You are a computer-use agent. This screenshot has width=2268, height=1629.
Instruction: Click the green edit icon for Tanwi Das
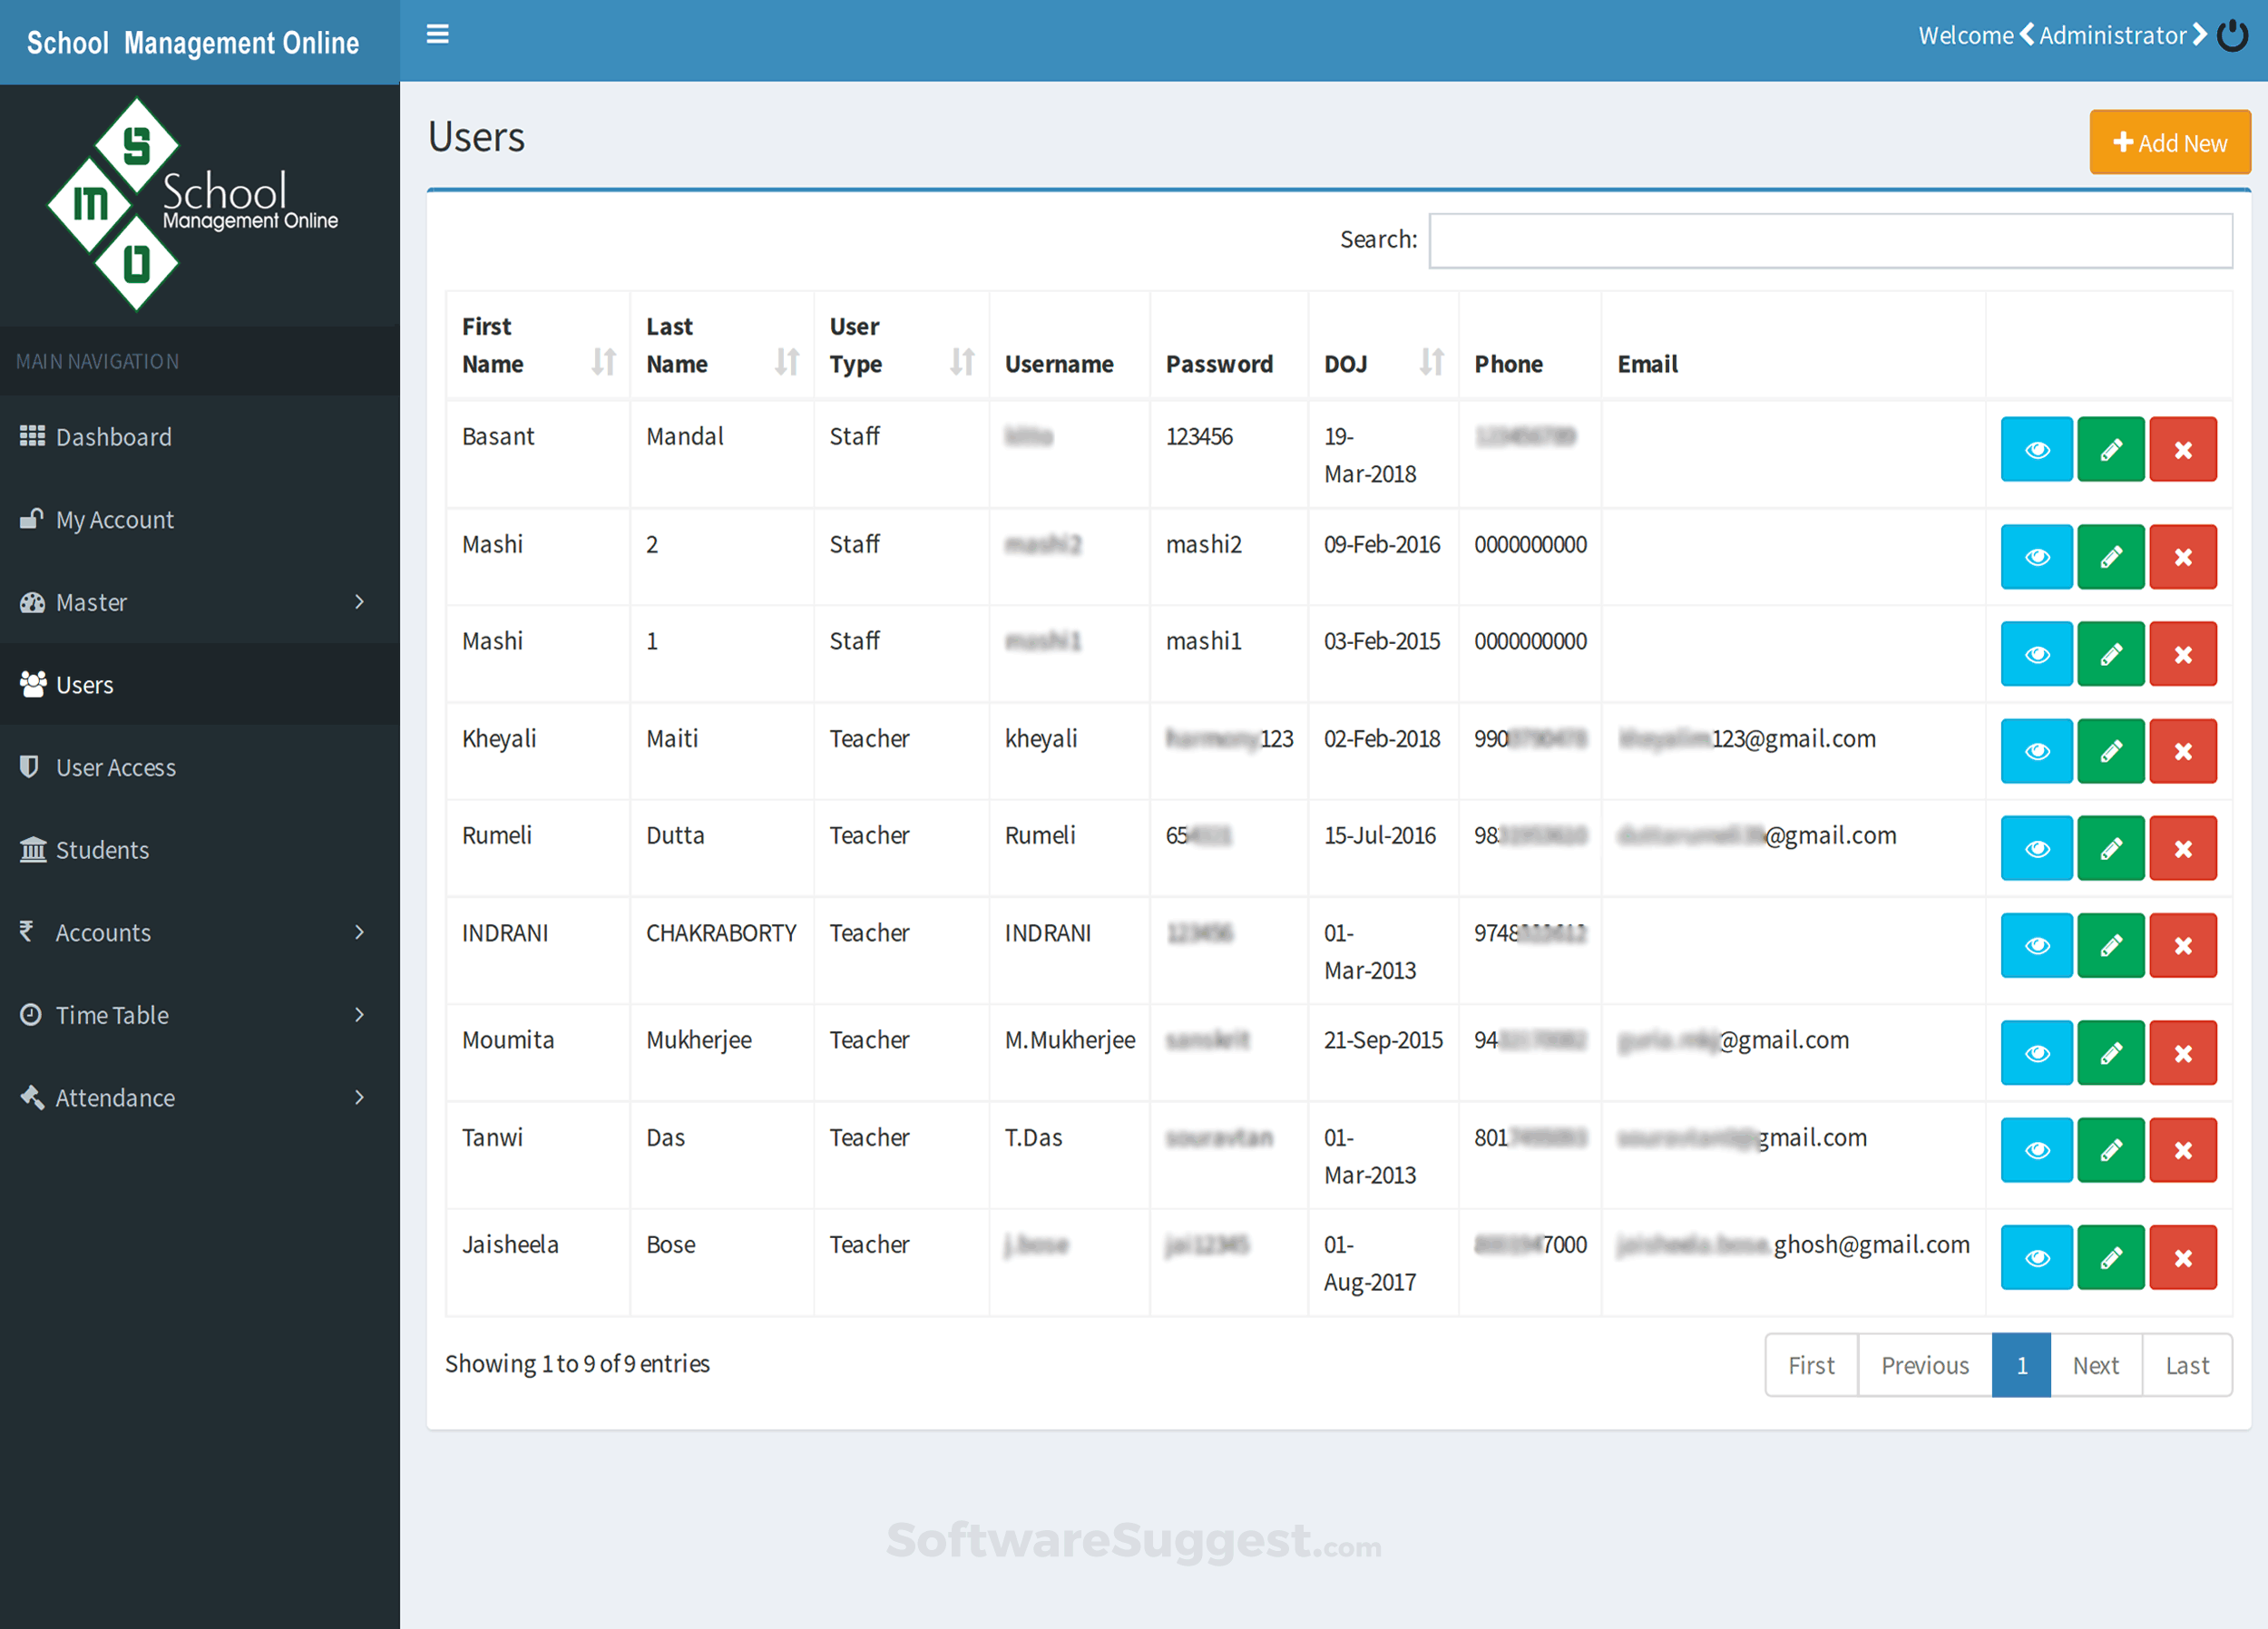point(2110,1150)
